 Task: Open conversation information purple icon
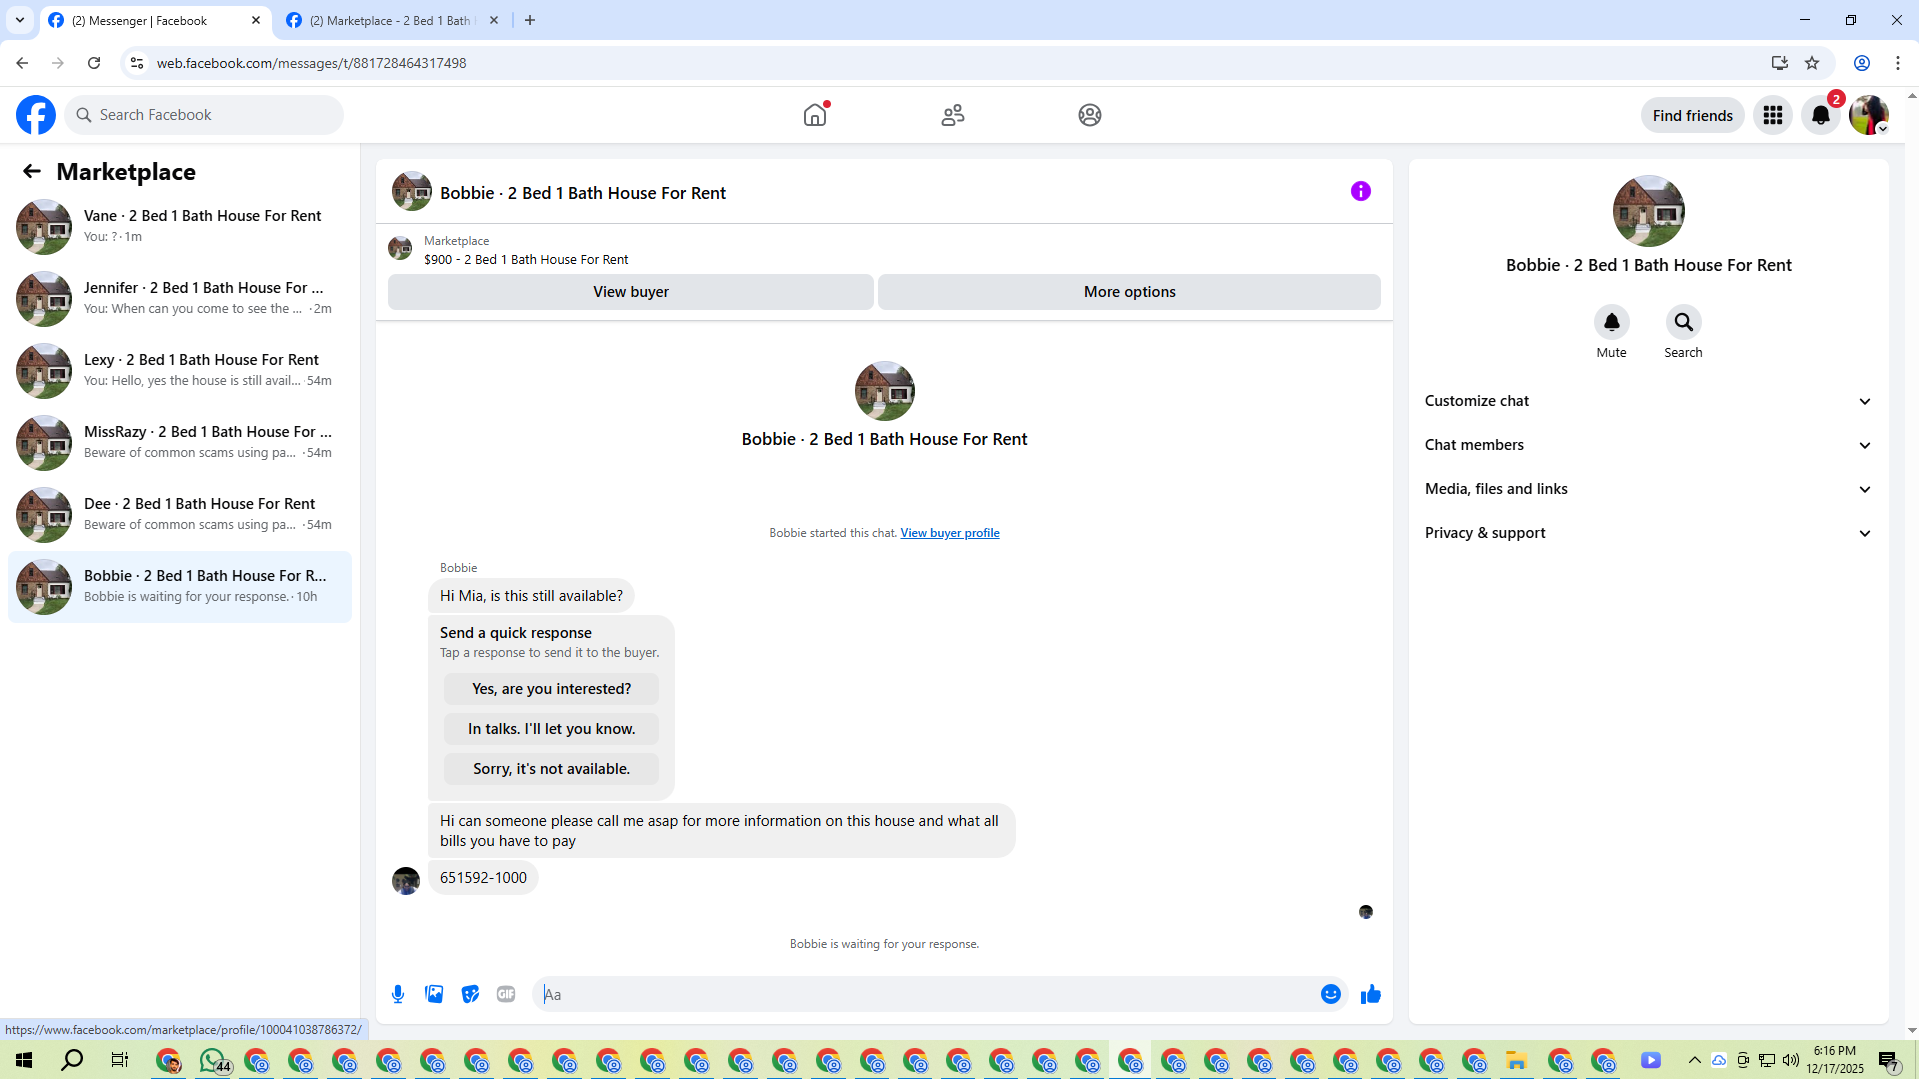1361,191
